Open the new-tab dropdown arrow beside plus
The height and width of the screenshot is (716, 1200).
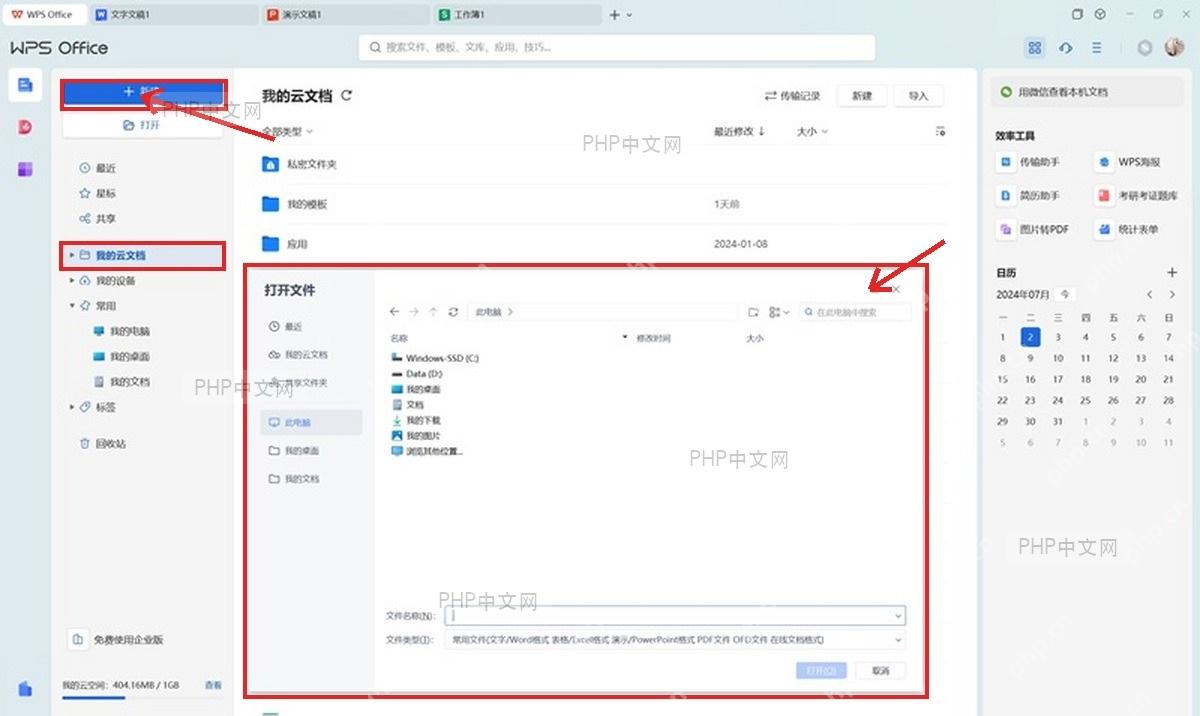point(629,15)
